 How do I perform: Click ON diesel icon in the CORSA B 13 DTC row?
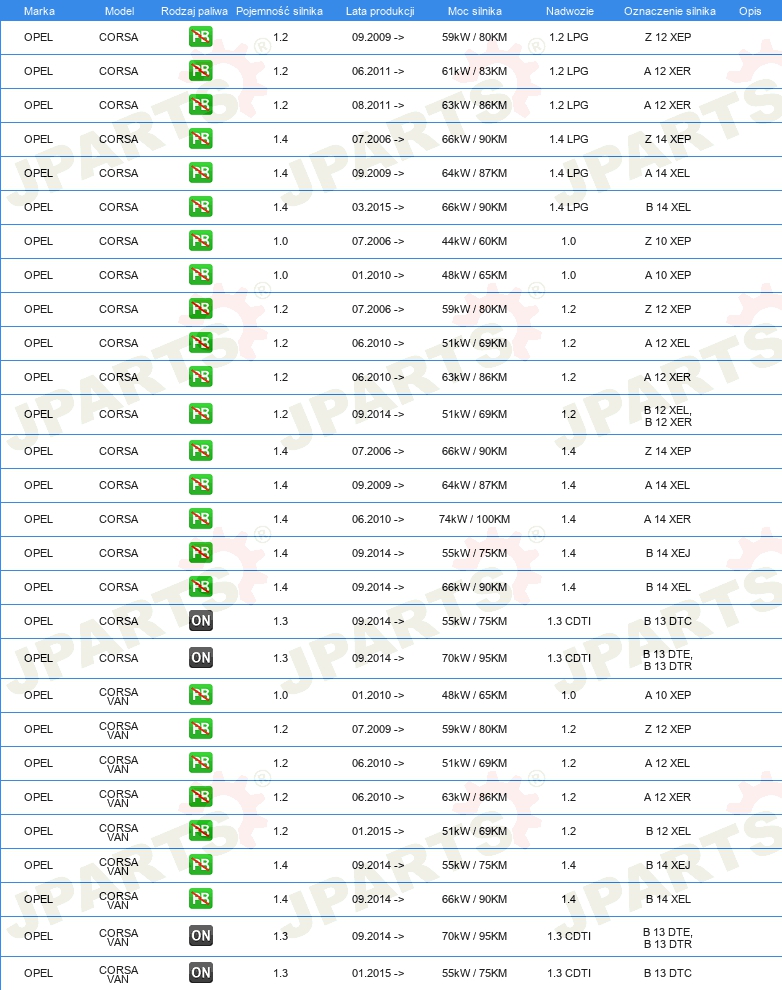201,621
